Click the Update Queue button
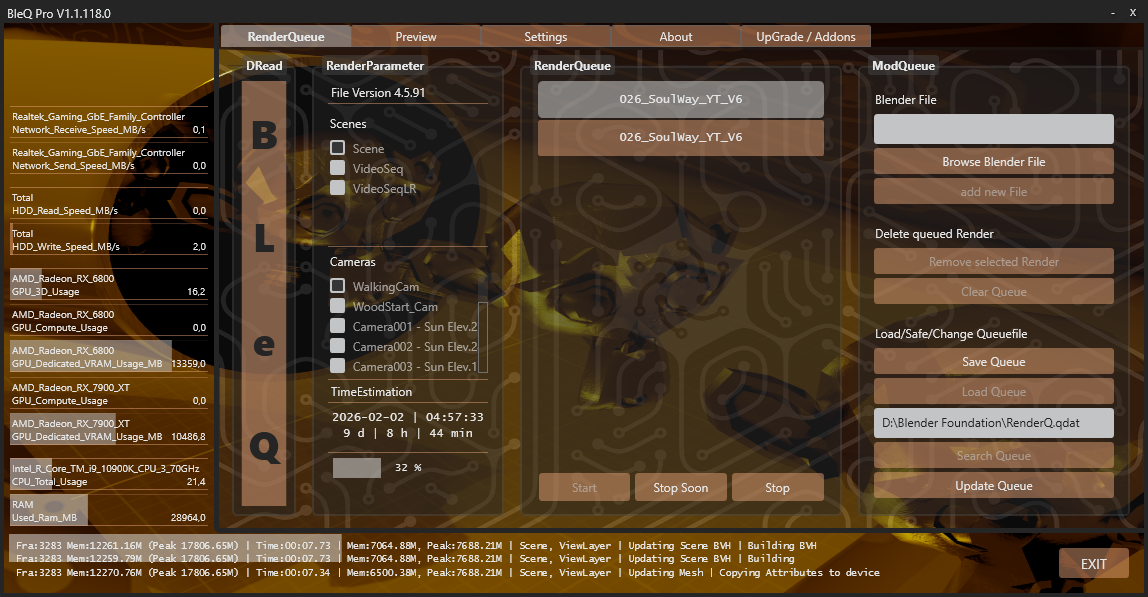Viewport: 1148px width, 597px height. pos(994,486)
